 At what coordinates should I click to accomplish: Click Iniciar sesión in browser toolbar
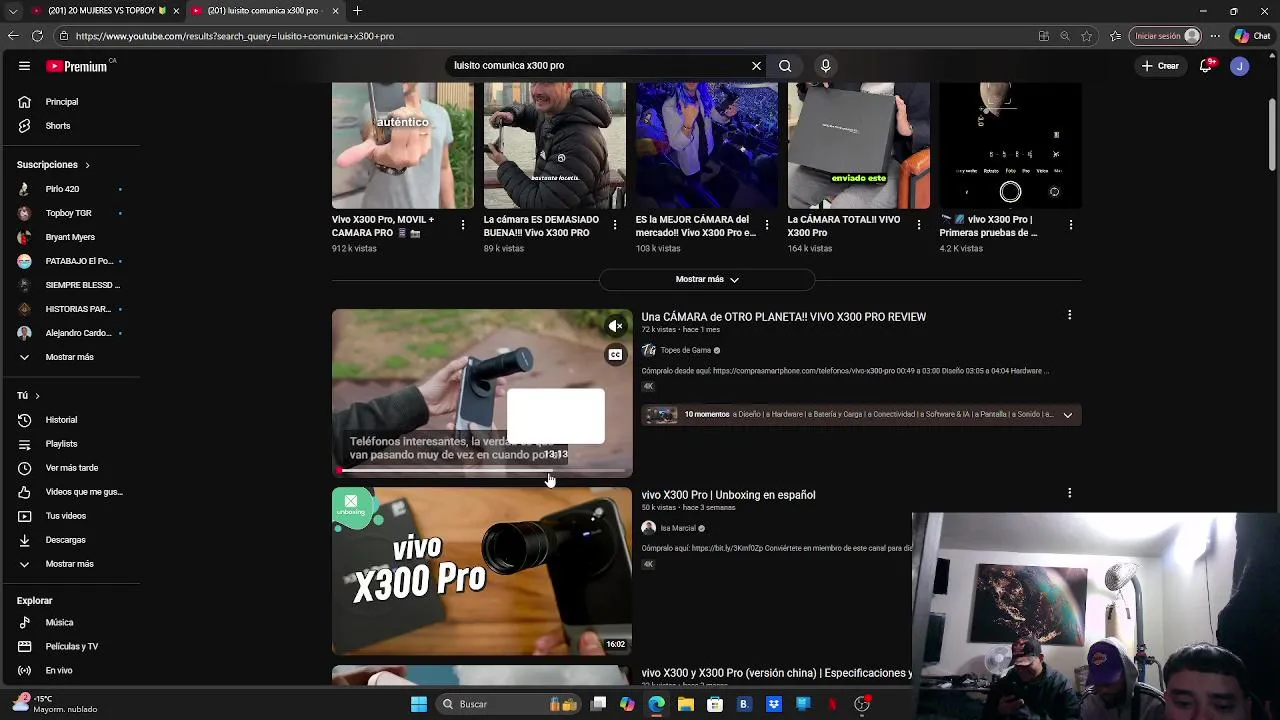tap(1165, 36)
